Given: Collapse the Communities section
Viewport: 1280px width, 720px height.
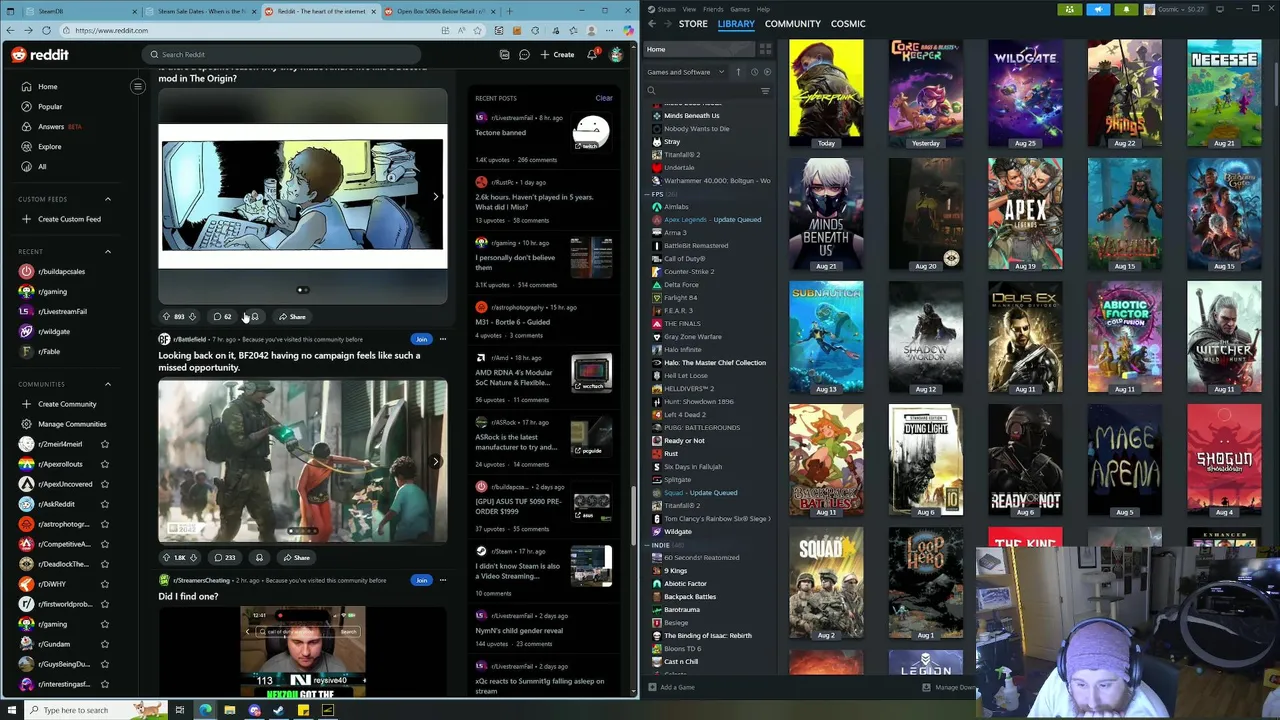Looking at the screenshot, I should [x=108, y=384].
